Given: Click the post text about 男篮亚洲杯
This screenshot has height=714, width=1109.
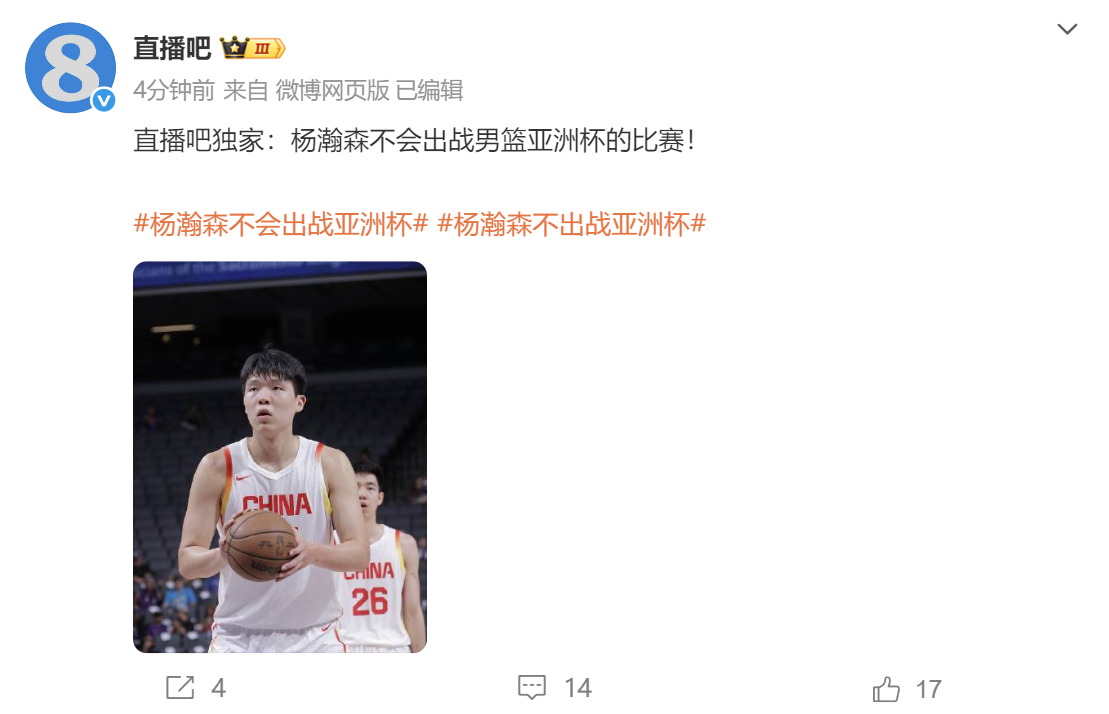Looking at the screenshot, I should 415,141.
